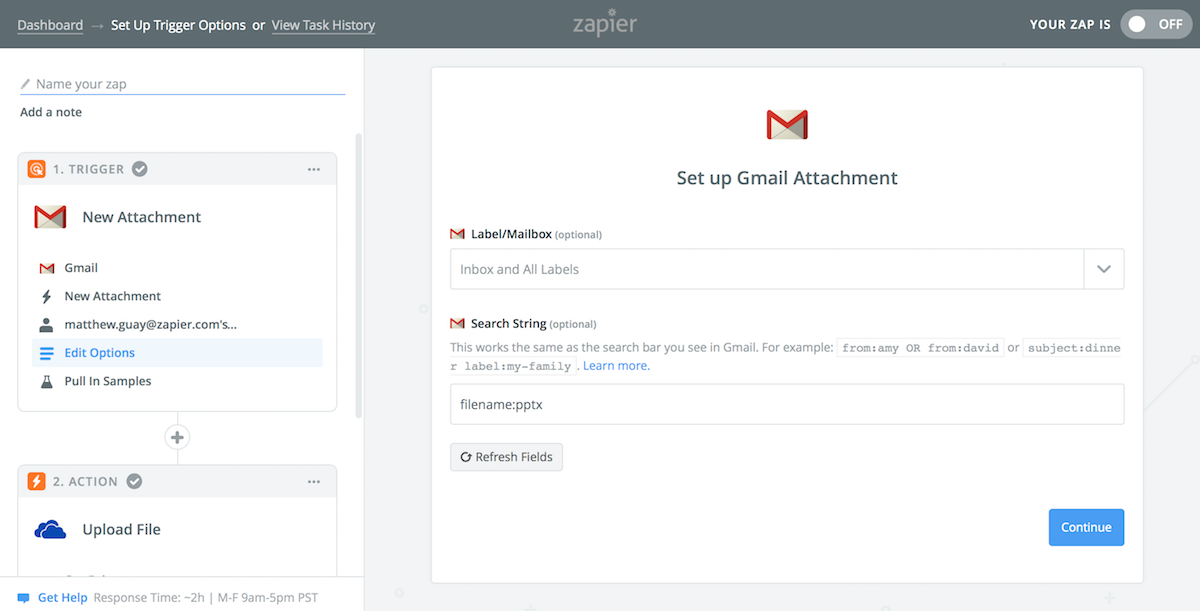Image resolution: width=1200 pixels, height=611 pixels.
Task: Select the Set Up Trigger Options breadcrumb
Action: click(x=178, y=25)
